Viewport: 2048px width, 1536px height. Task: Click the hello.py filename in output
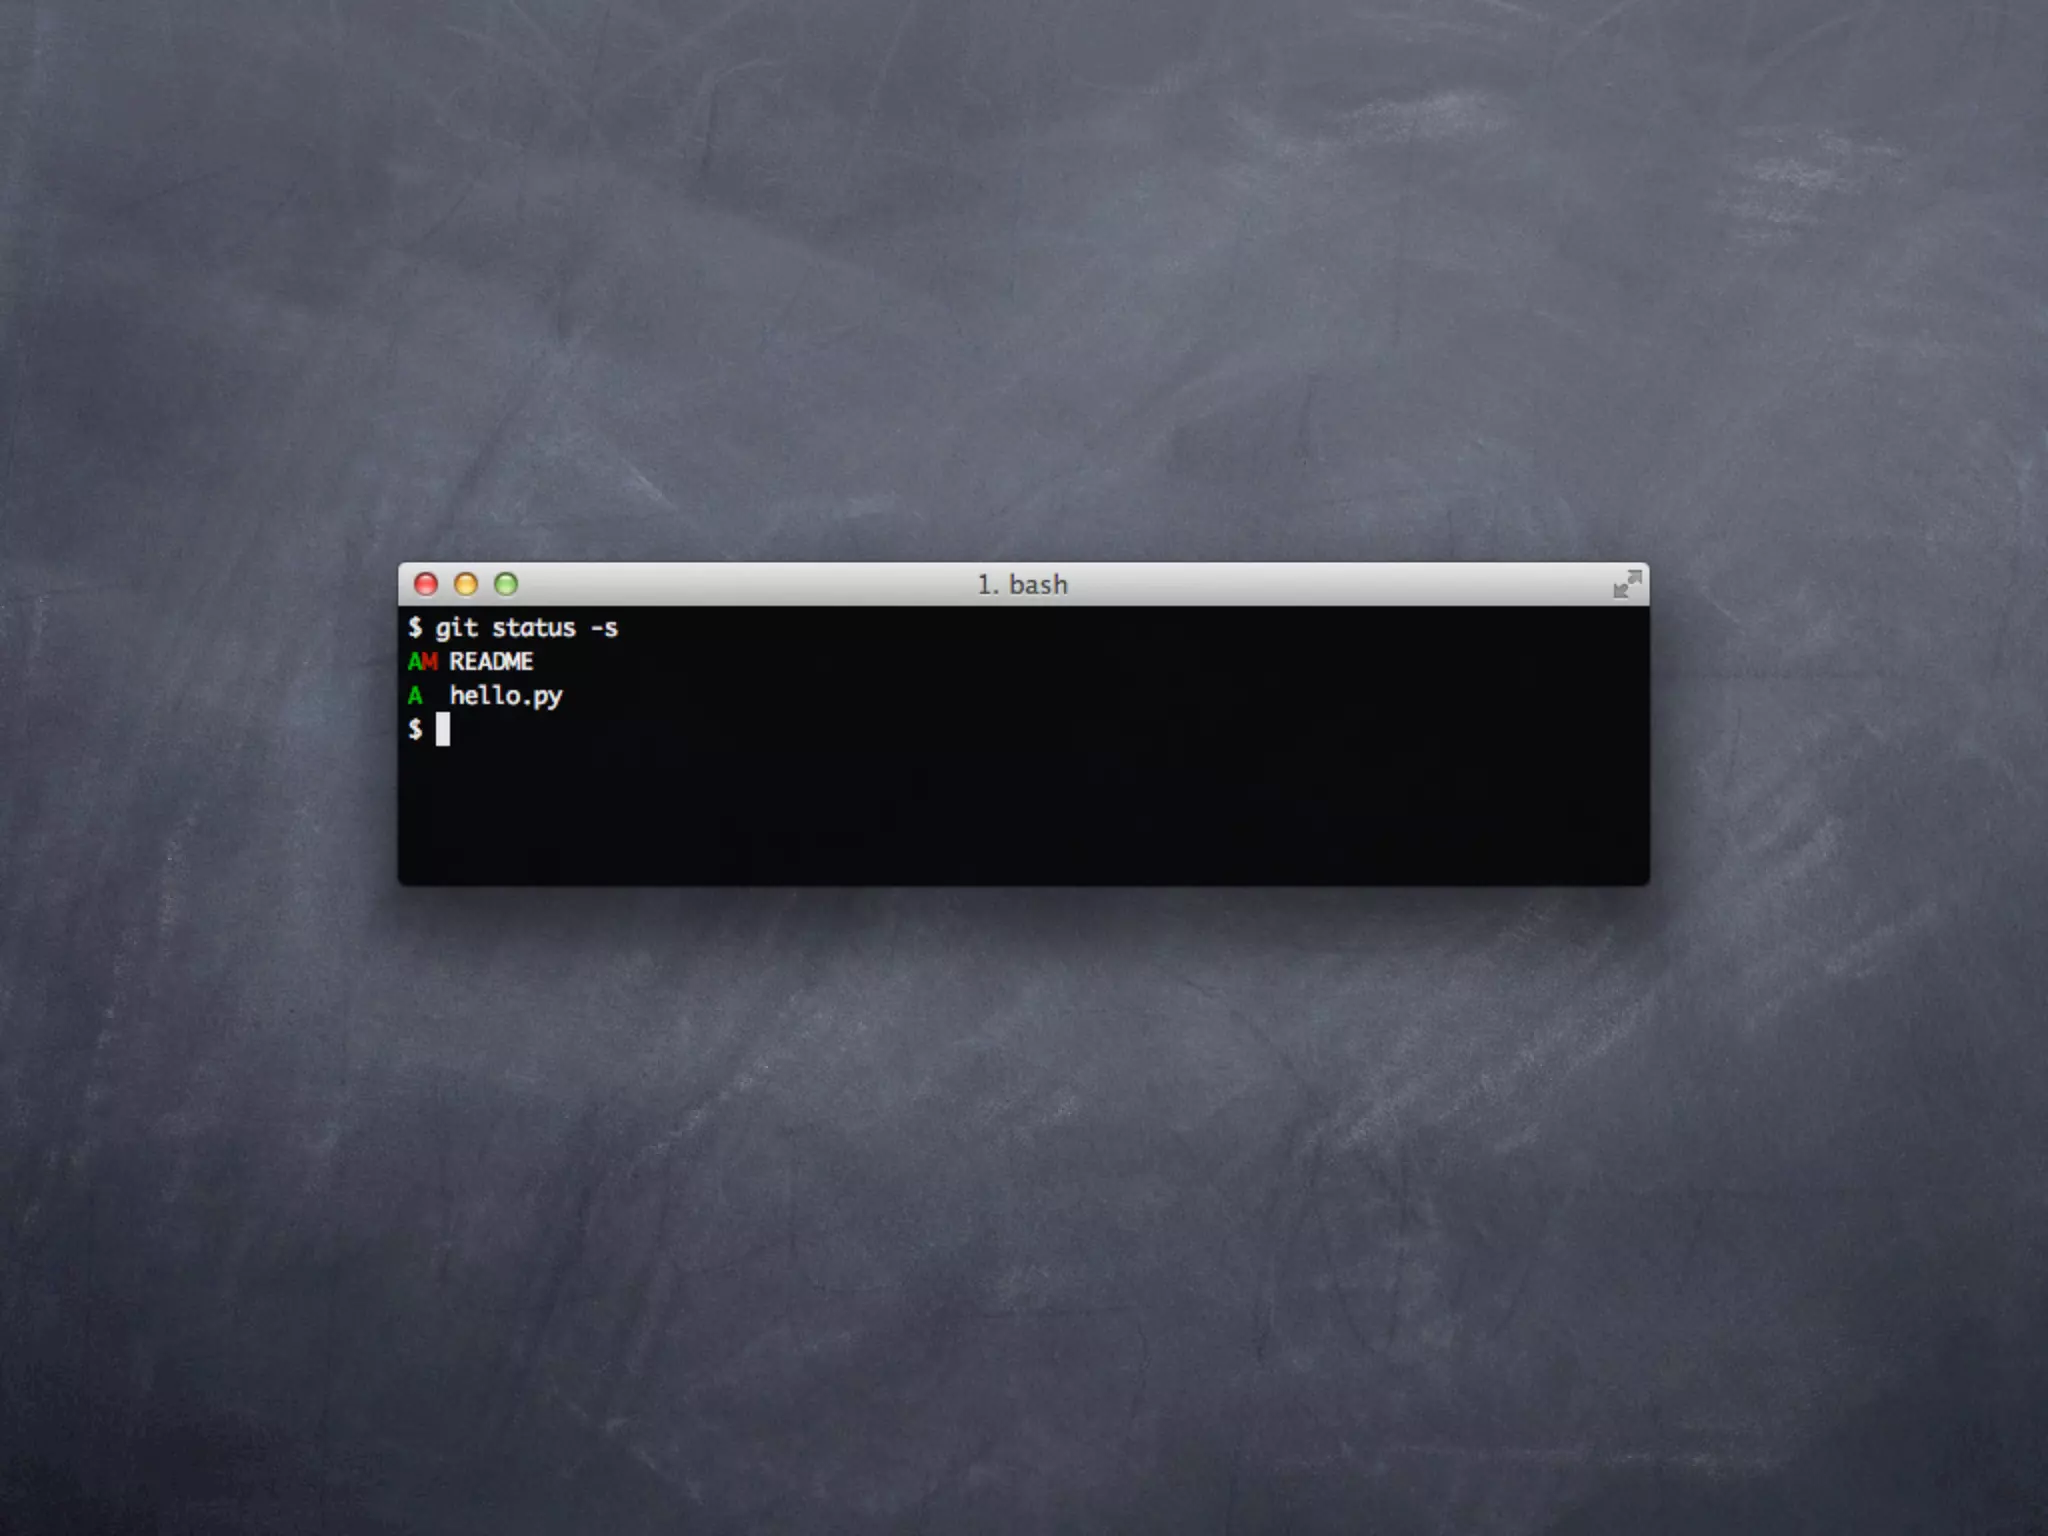506,696
